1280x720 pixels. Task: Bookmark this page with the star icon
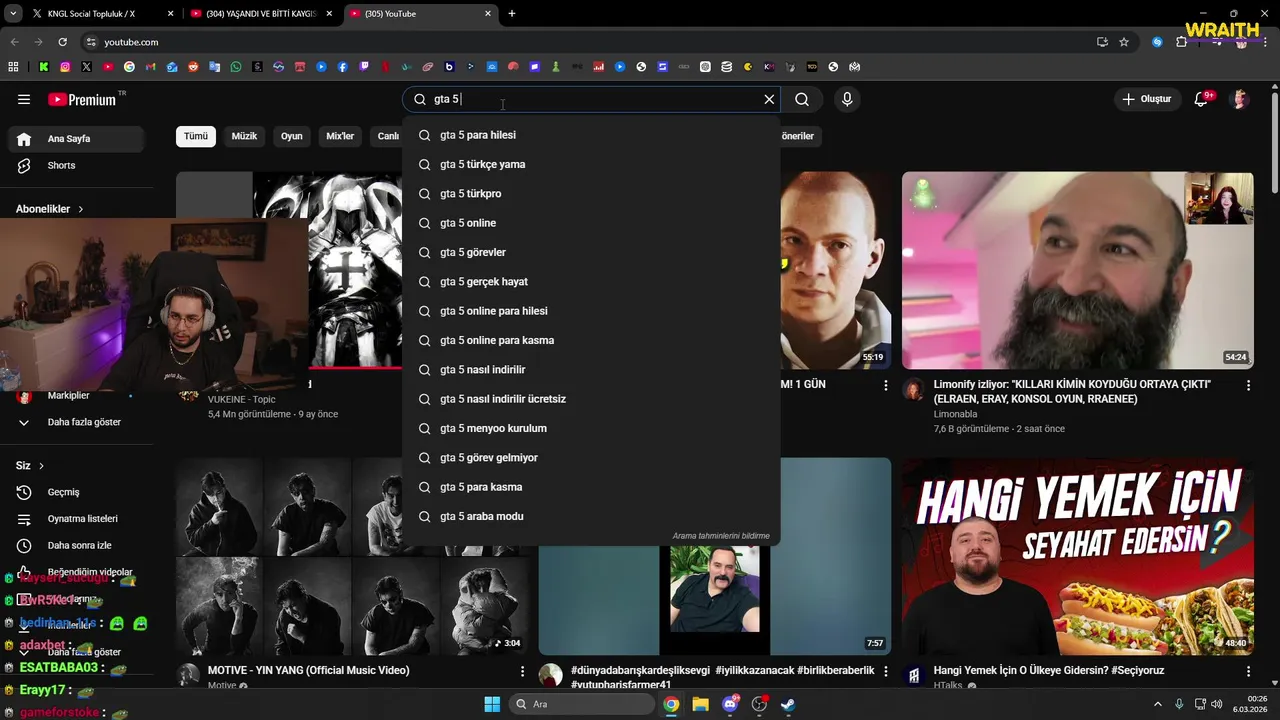1124,42
